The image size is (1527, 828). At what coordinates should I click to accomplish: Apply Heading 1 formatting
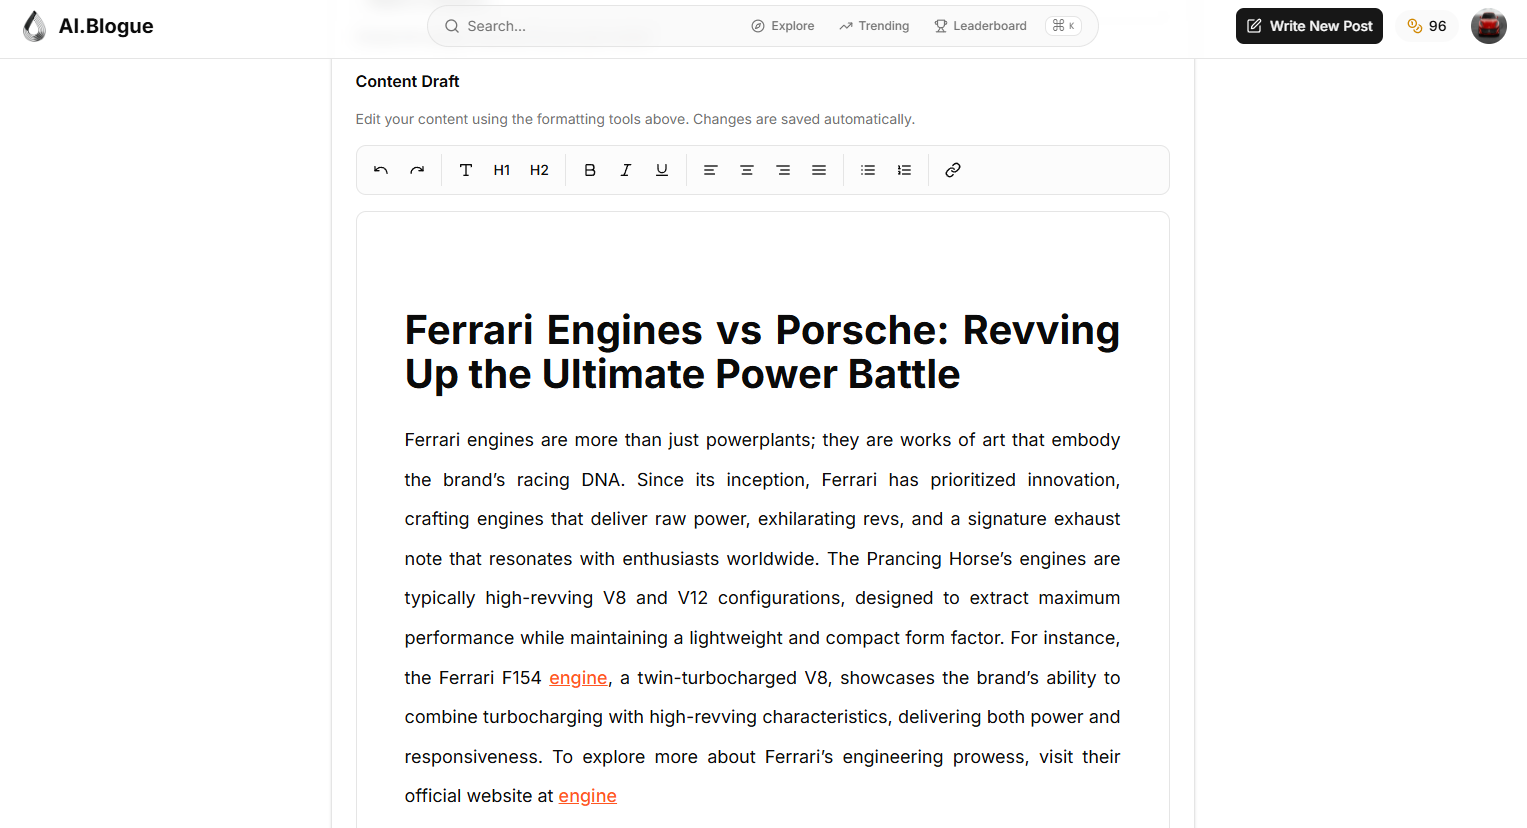coord(502,170)
